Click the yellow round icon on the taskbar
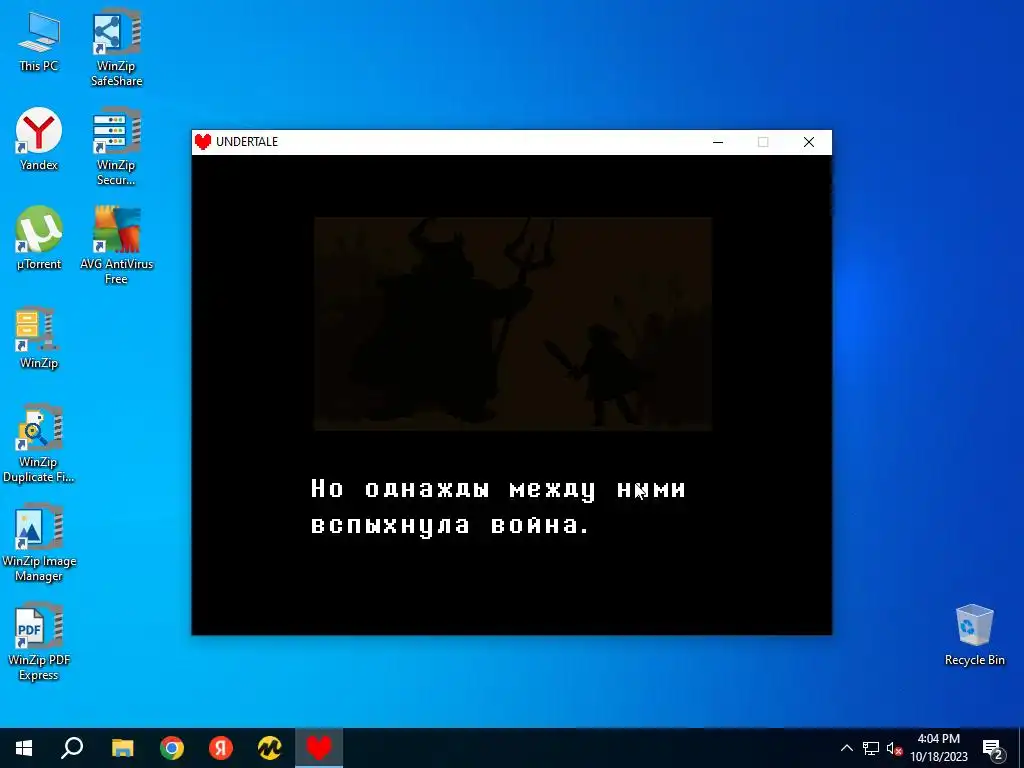This screenshot has height=768, width=1024. pyautogui.click(x=270, y=748)
